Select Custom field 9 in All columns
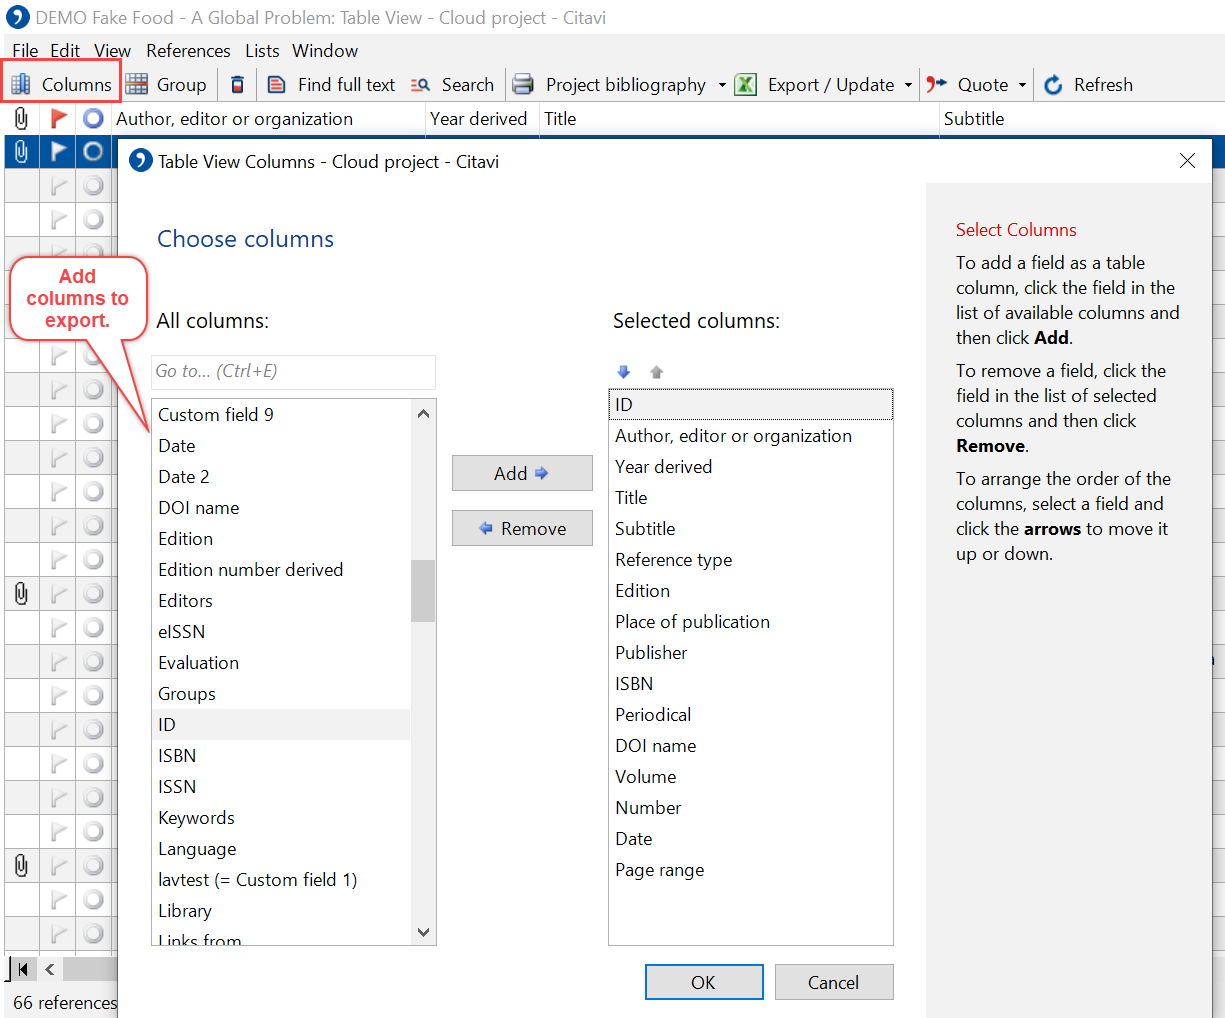Viewport: 1225px width, 1018px height. pyautogui.click(x=281, y=415)
